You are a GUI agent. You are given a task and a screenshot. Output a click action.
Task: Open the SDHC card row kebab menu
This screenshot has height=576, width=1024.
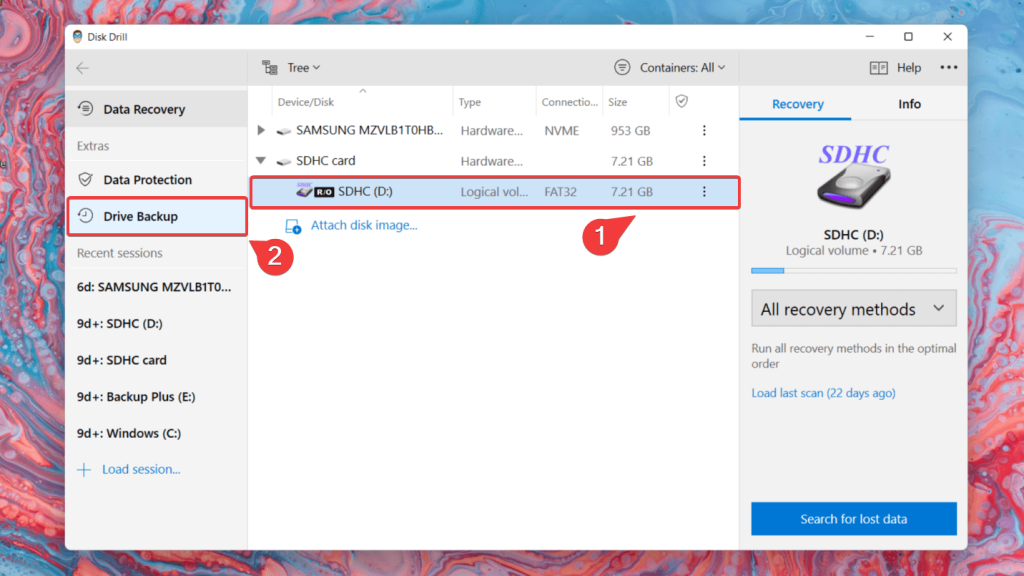pyautogui.click(x=704, y=160)
